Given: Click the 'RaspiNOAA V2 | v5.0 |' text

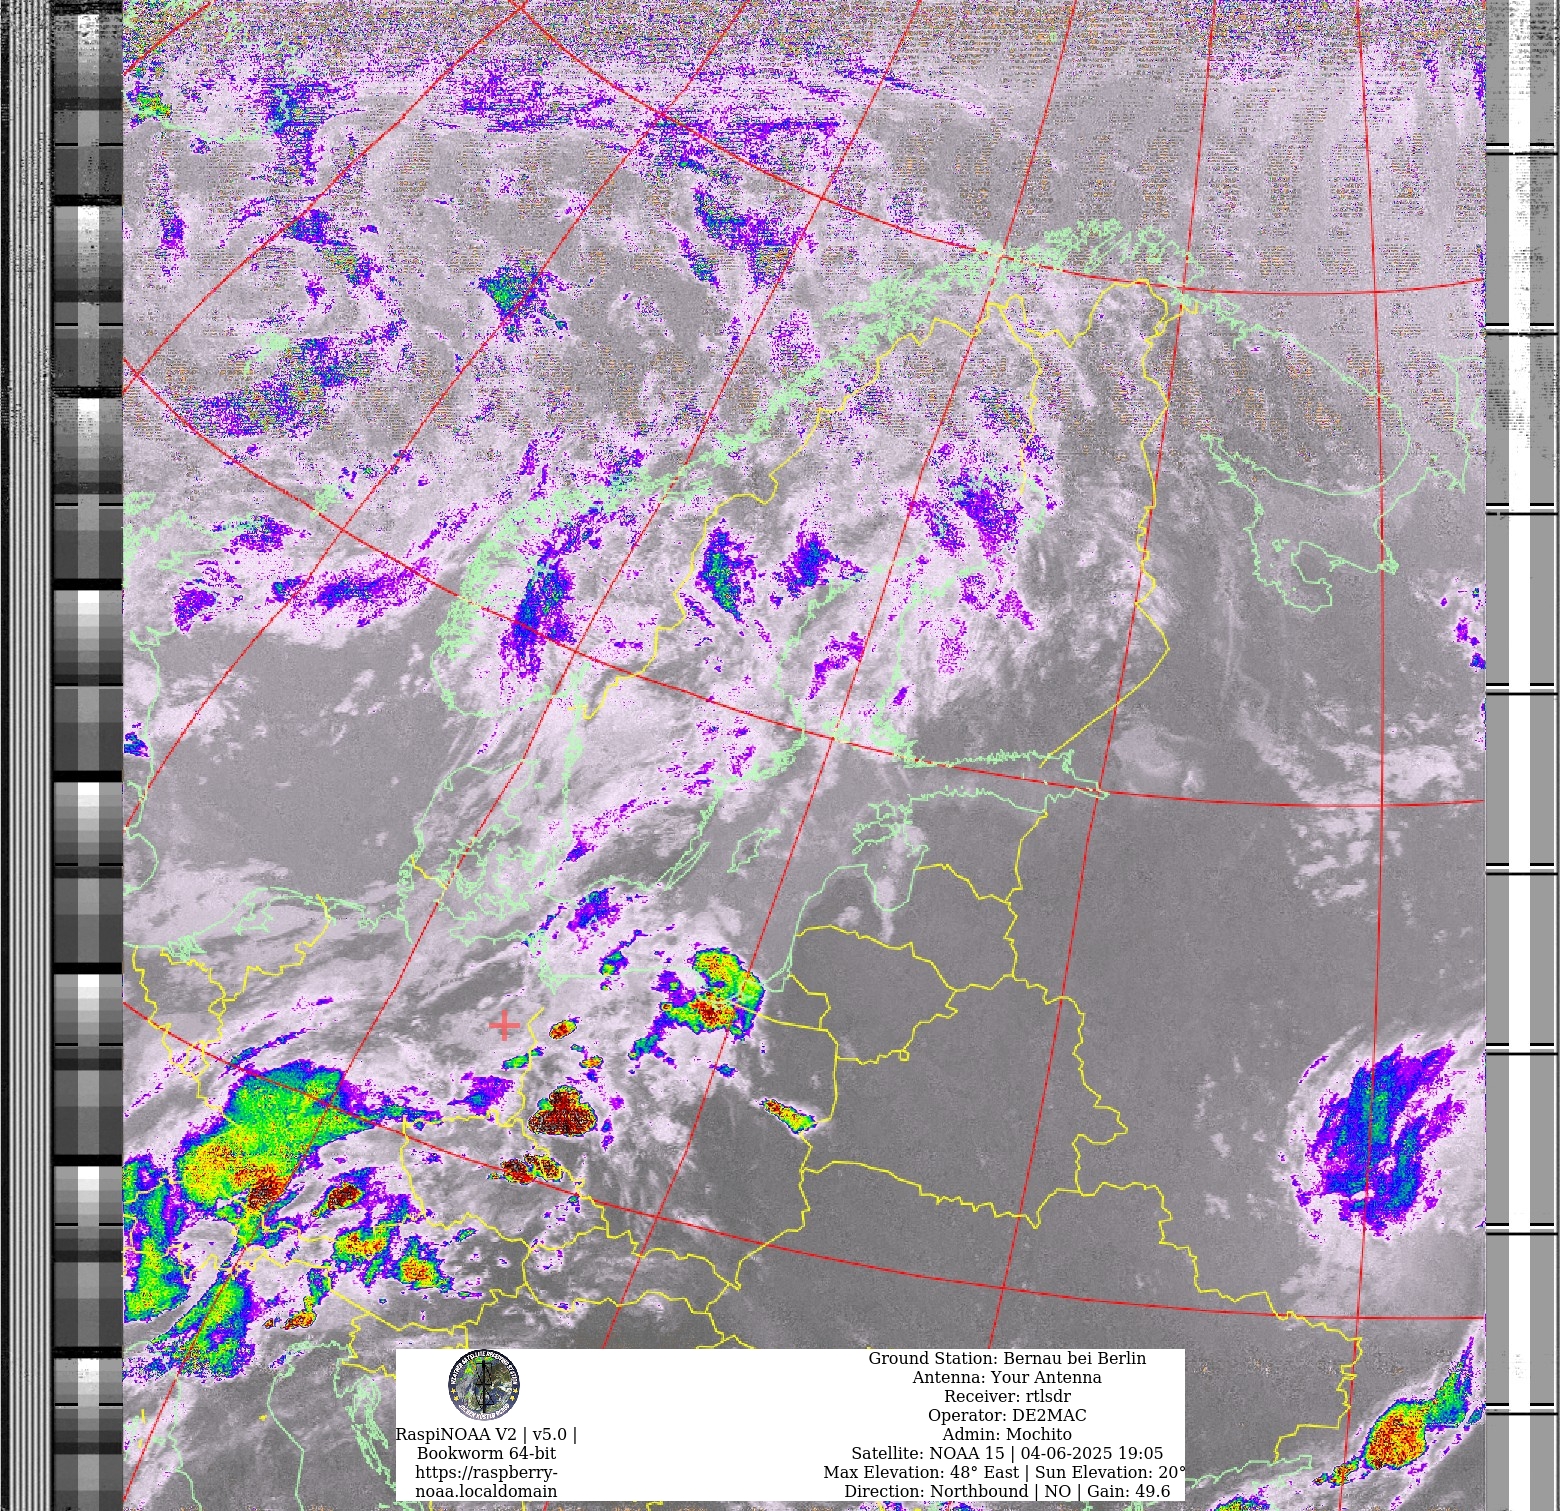Looking at the screenshot, I should [x=486, y=1434].
